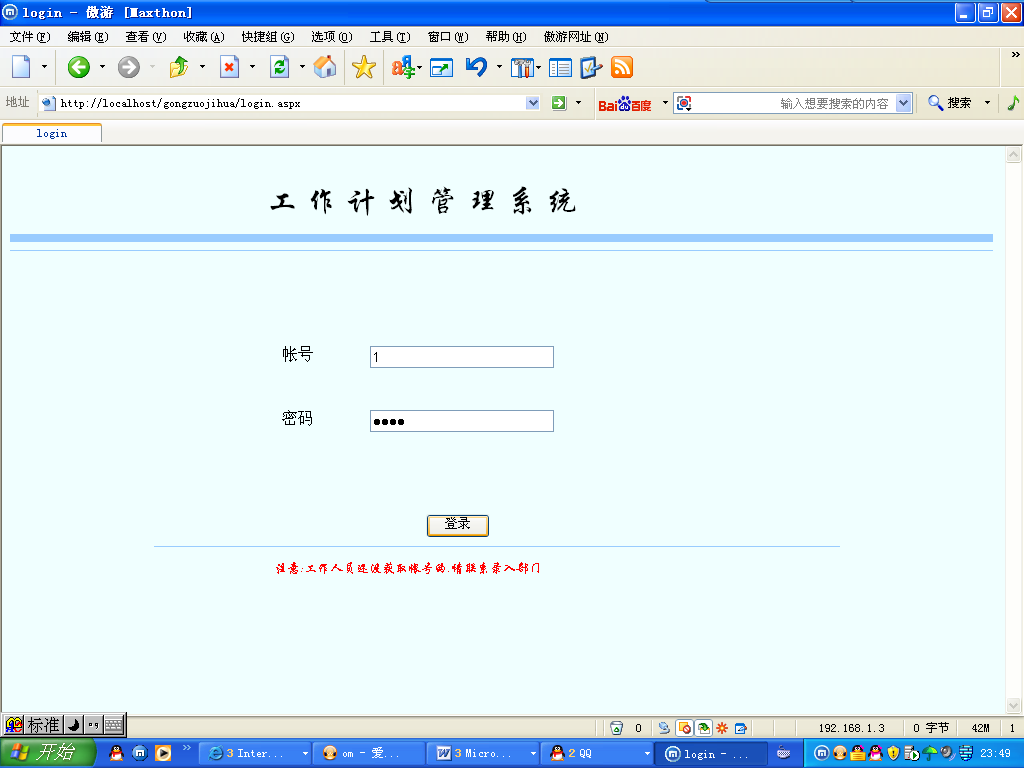
Task: Click the recycle bin icon in status bar
Action: tap(616, 728)
